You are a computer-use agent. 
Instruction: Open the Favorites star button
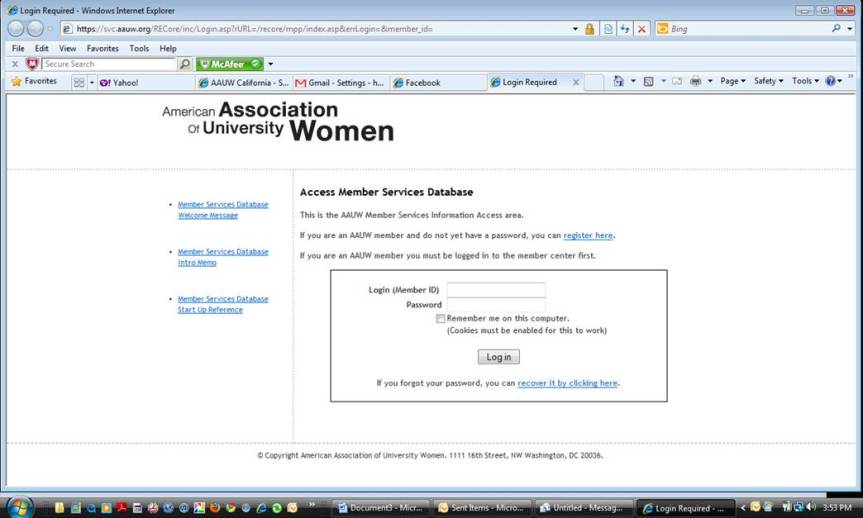[34, 82]
